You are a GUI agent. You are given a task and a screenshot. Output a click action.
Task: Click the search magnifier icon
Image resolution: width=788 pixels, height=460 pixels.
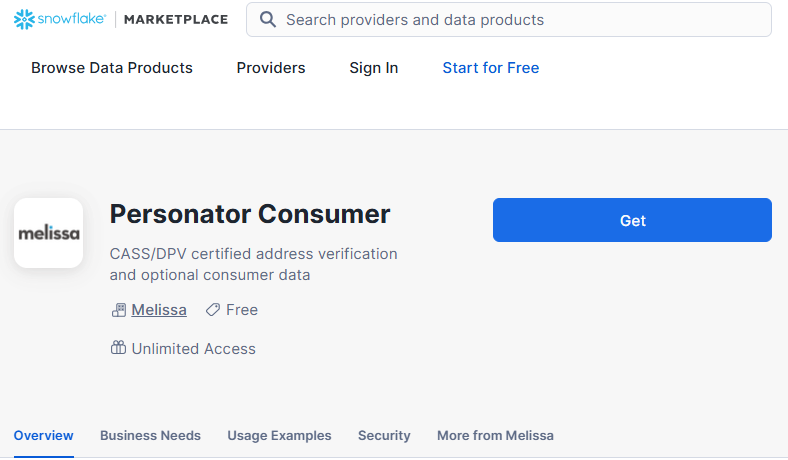point(267,20)
